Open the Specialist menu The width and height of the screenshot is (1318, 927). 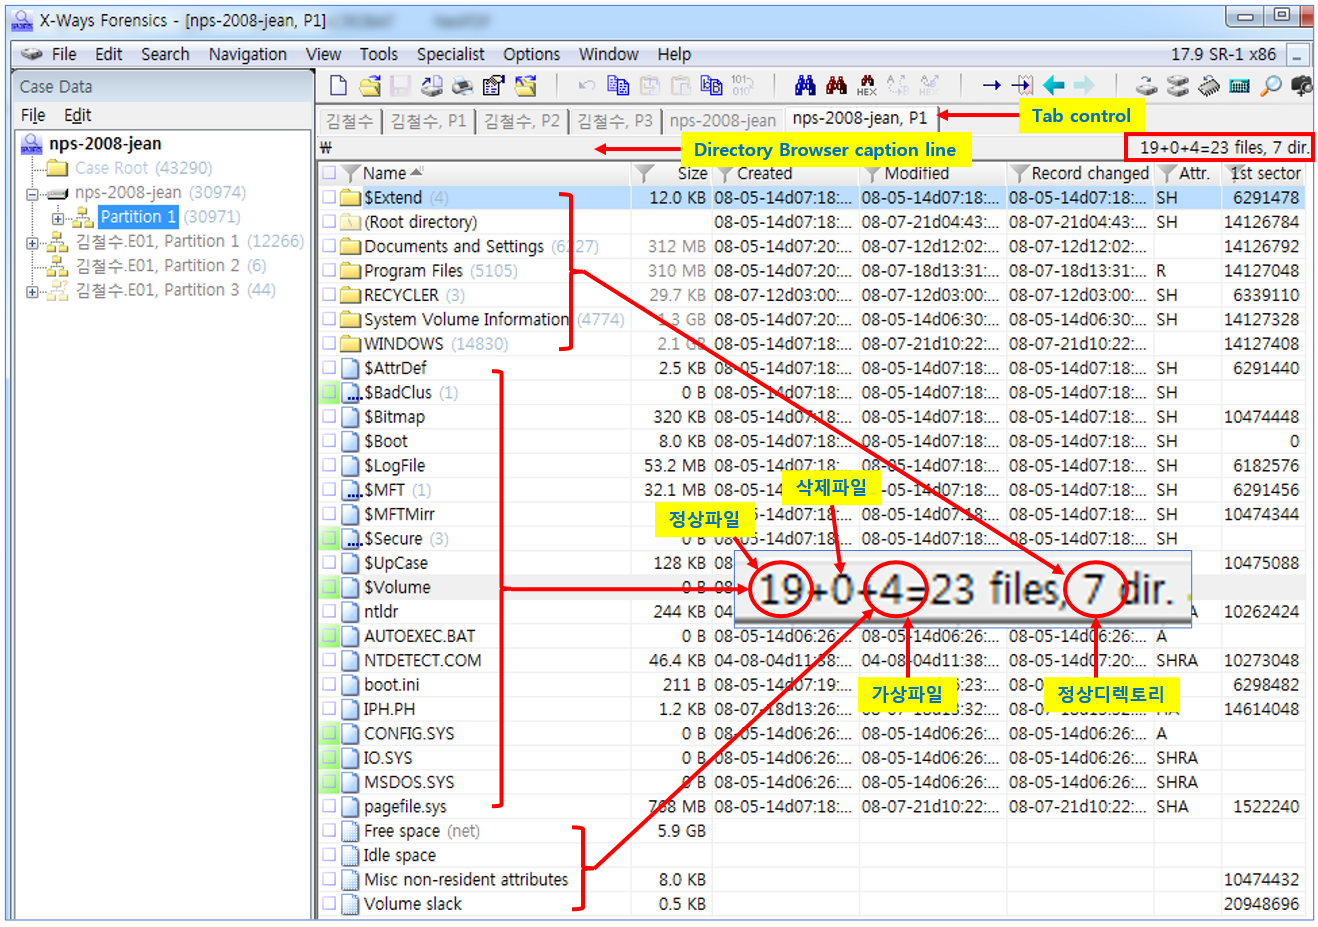point(450,54)
